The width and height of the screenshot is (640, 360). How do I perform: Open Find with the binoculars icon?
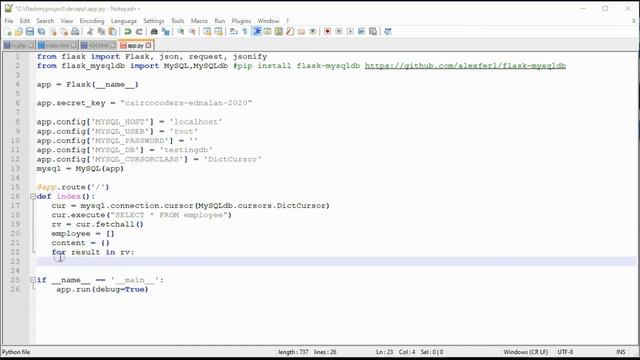tap(154, 31)
